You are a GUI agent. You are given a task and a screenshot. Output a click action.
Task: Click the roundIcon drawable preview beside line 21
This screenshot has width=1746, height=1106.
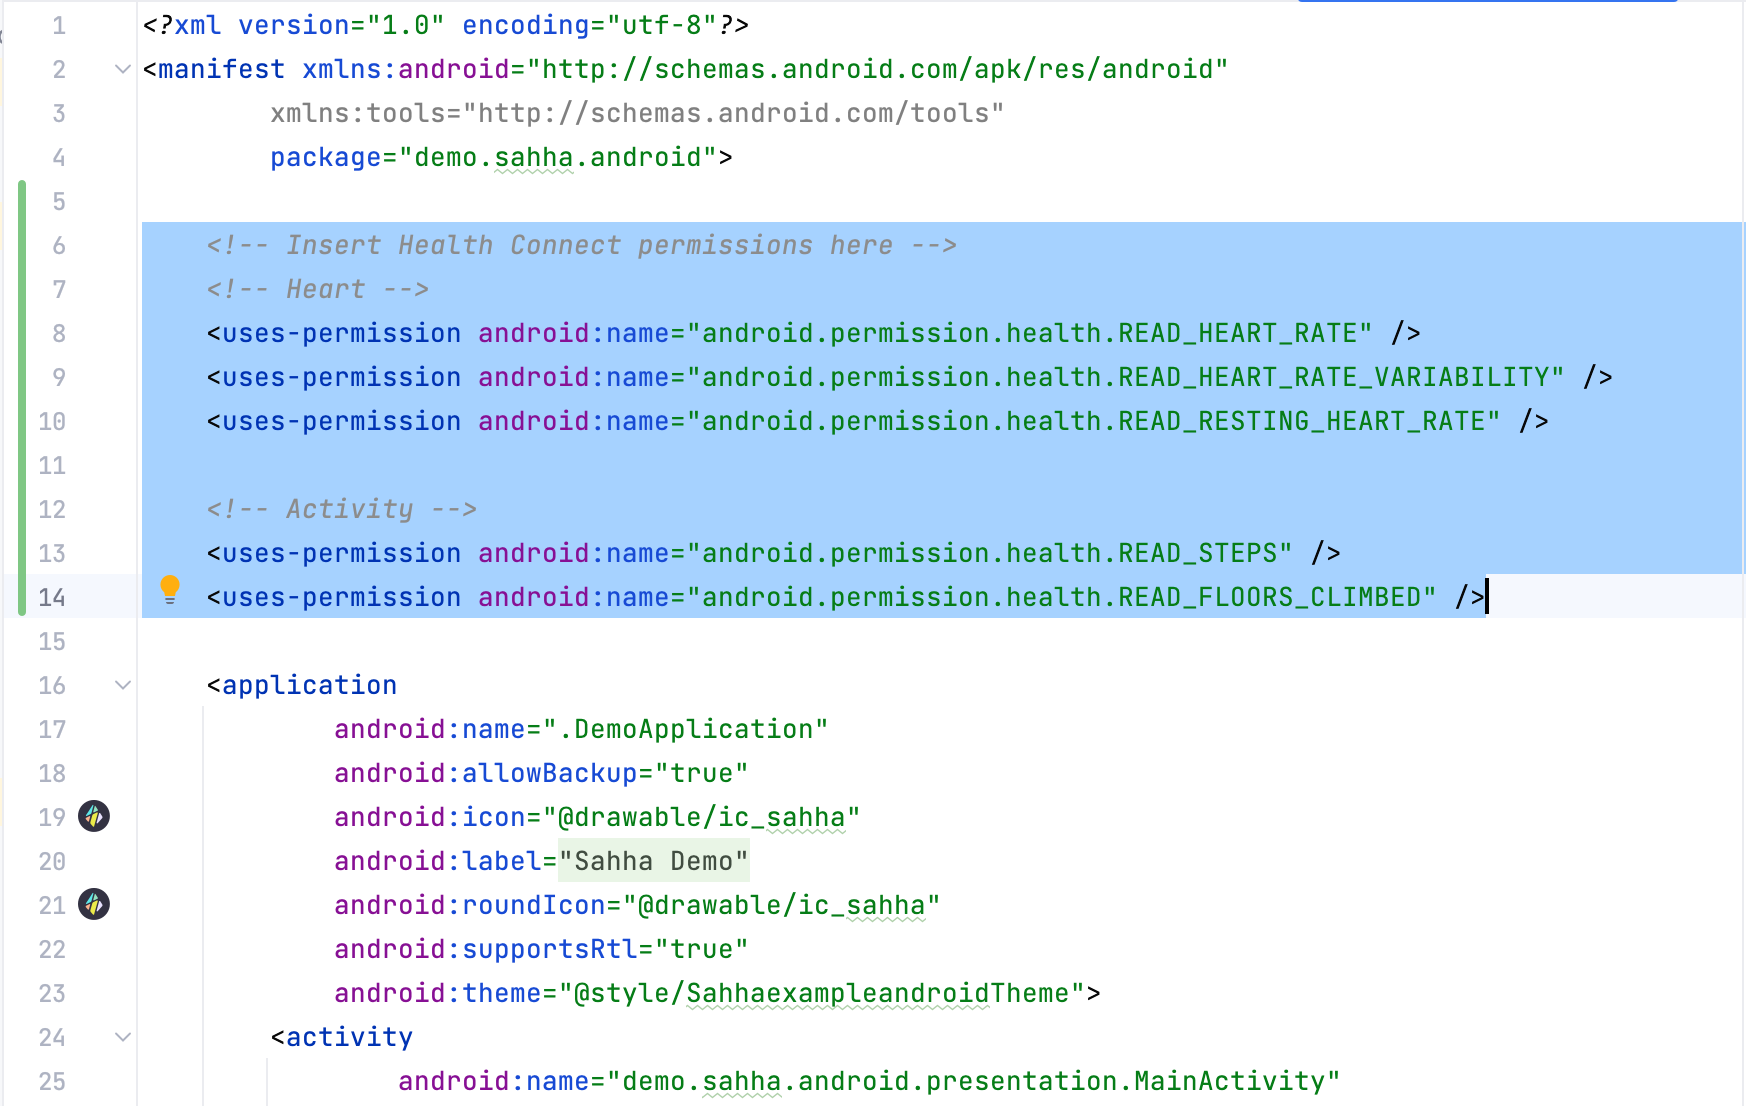pyautogui.click(x=93, y=905)
